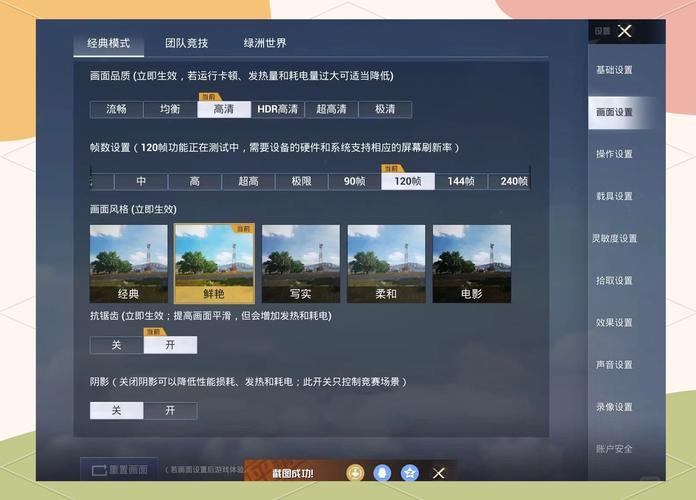Select the 写实 picture style thumbnail
696x500 pixels.
301,264
